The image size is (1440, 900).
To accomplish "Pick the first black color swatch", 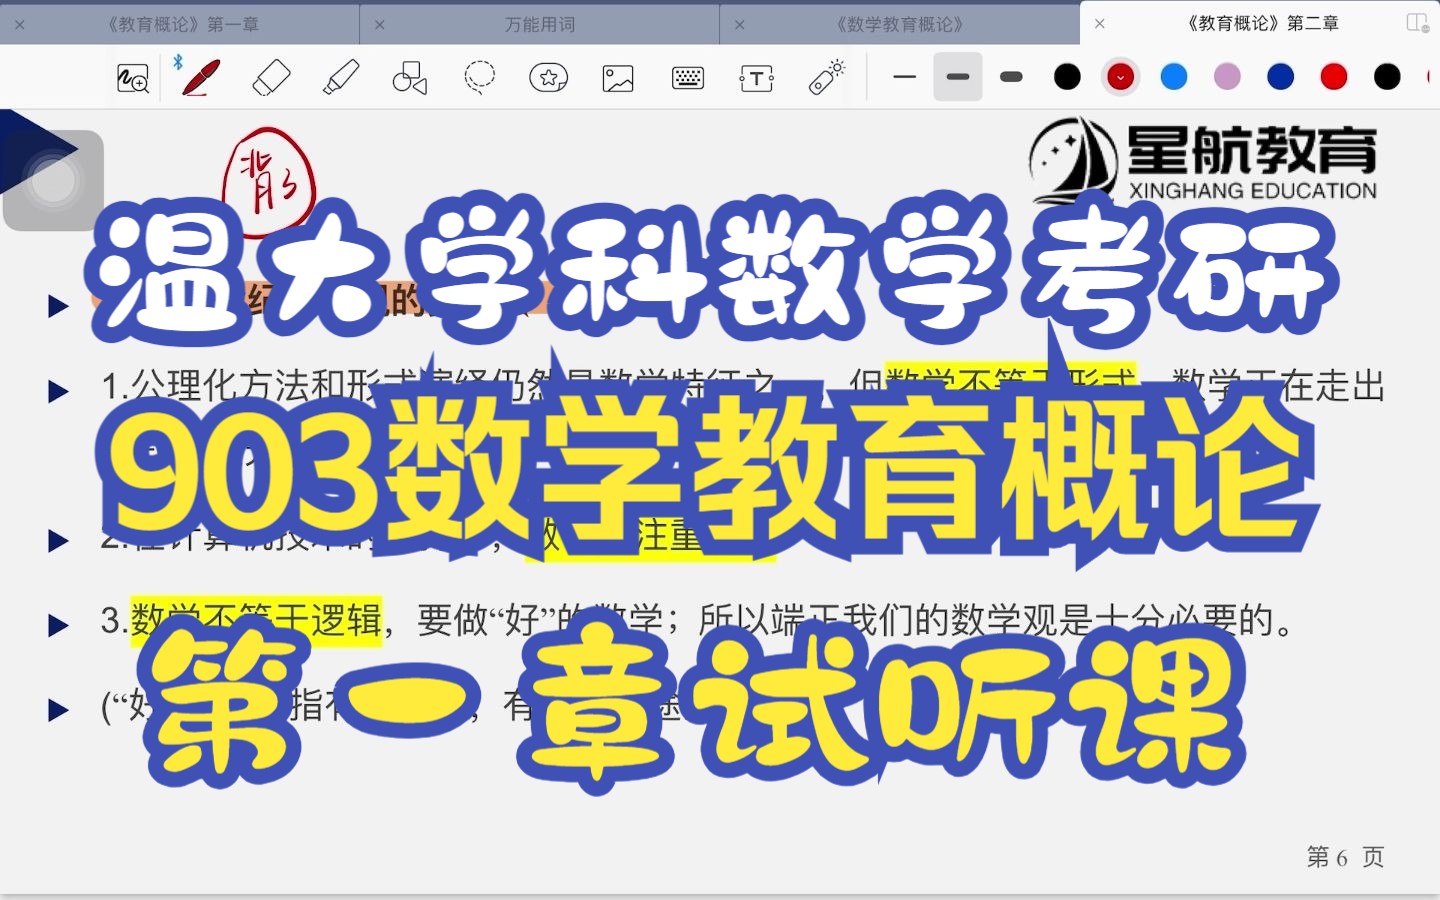I will point(1068,77).
